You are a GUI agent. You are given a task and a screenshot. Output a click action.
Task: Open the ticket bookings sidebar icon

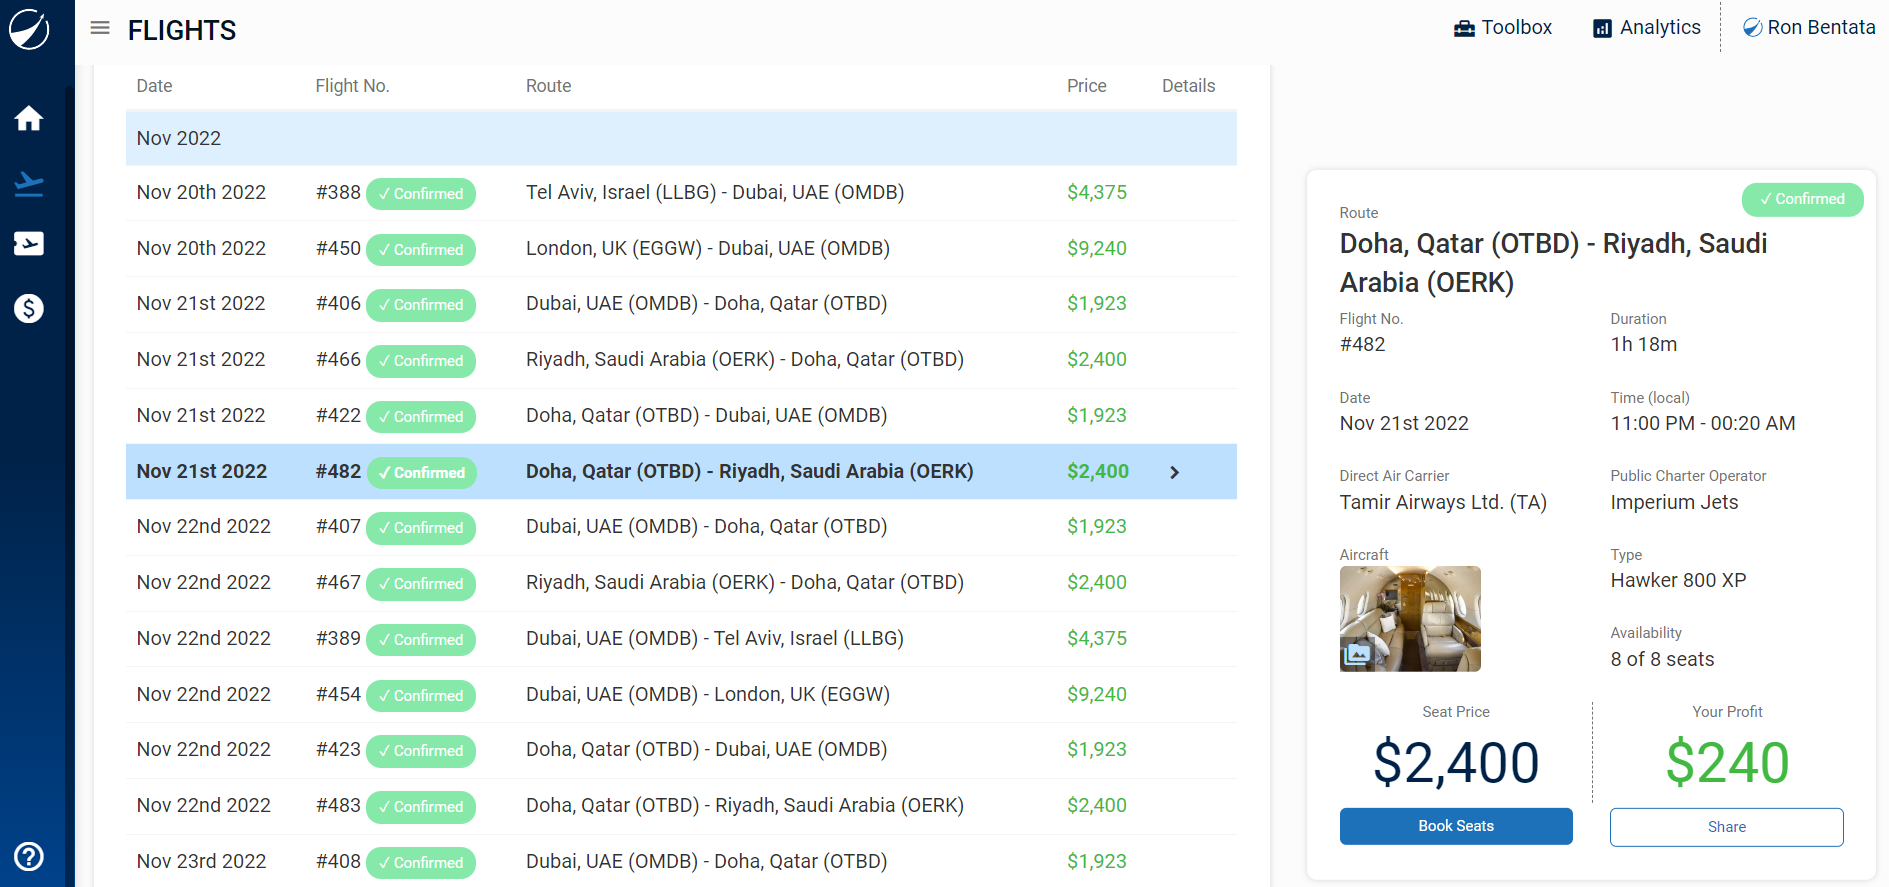coord(29,244)
